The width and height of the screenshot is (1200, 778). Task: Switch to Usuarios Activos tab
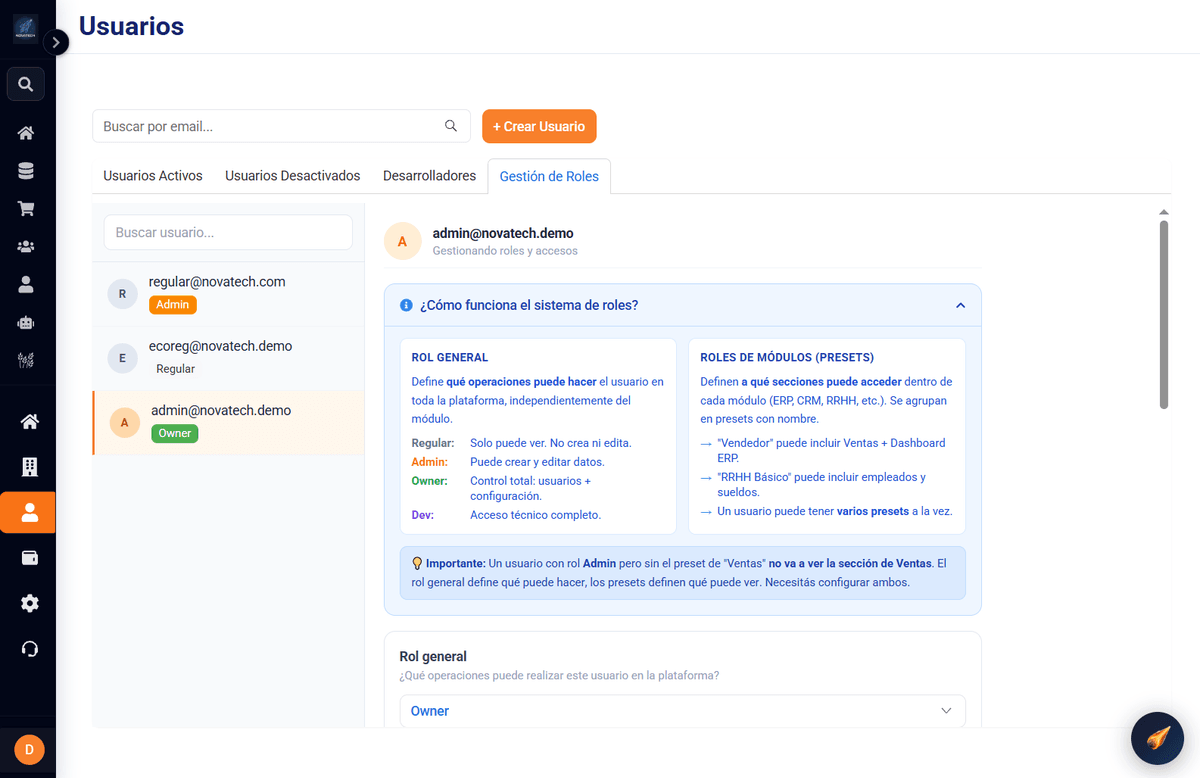pyautogui.click(x=153, y=176)
